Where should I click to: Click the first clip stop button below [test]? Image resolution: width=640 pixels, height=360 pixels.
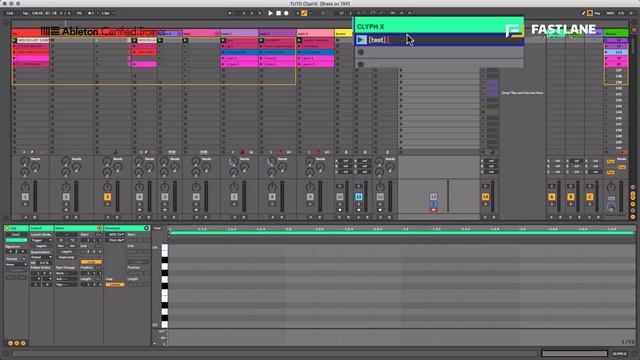pos(361,52)
